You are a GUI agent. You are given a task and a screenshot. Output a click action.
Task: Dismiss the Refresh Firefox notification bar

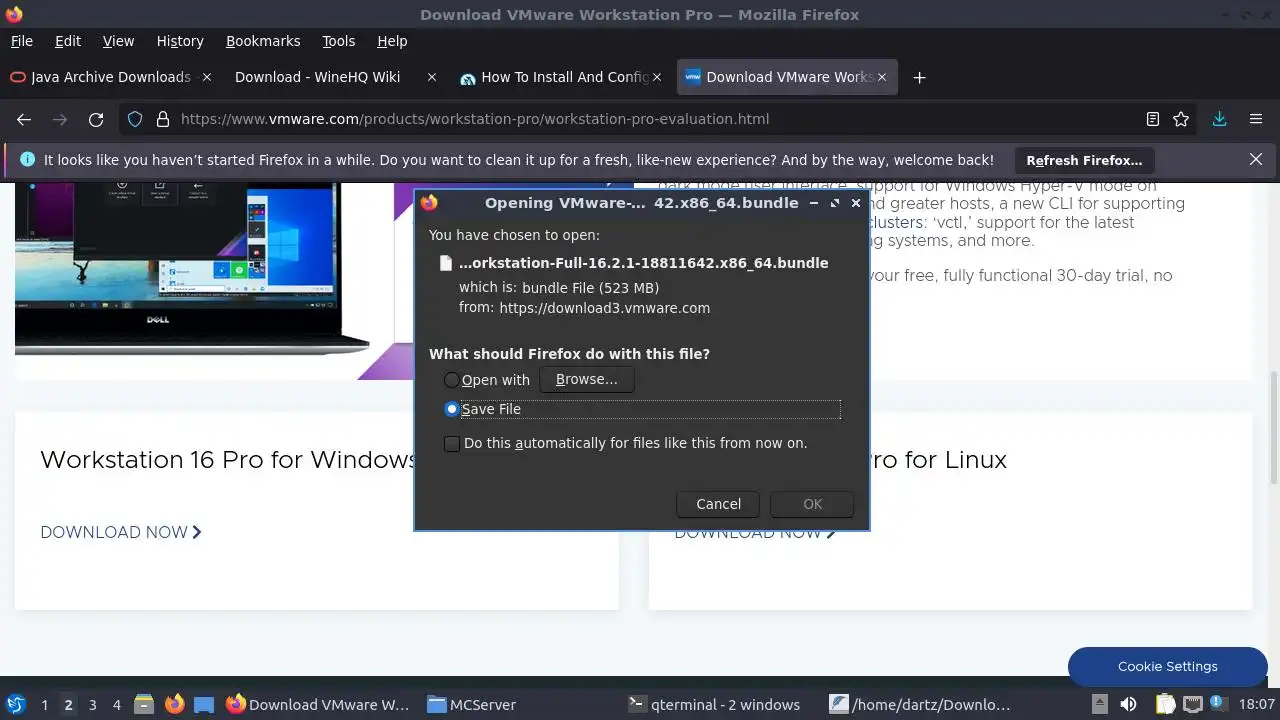1256,159
